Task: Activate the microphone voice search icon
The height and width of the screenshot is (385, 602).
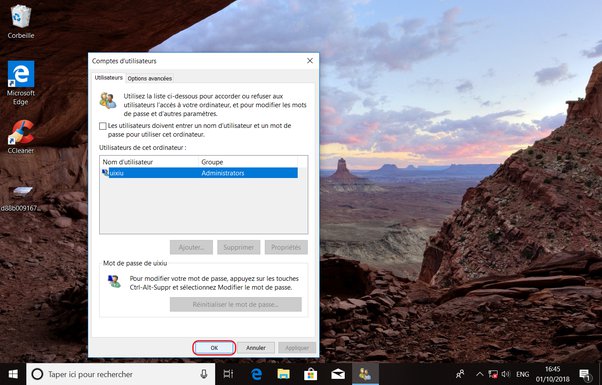Action: point(204,374)
